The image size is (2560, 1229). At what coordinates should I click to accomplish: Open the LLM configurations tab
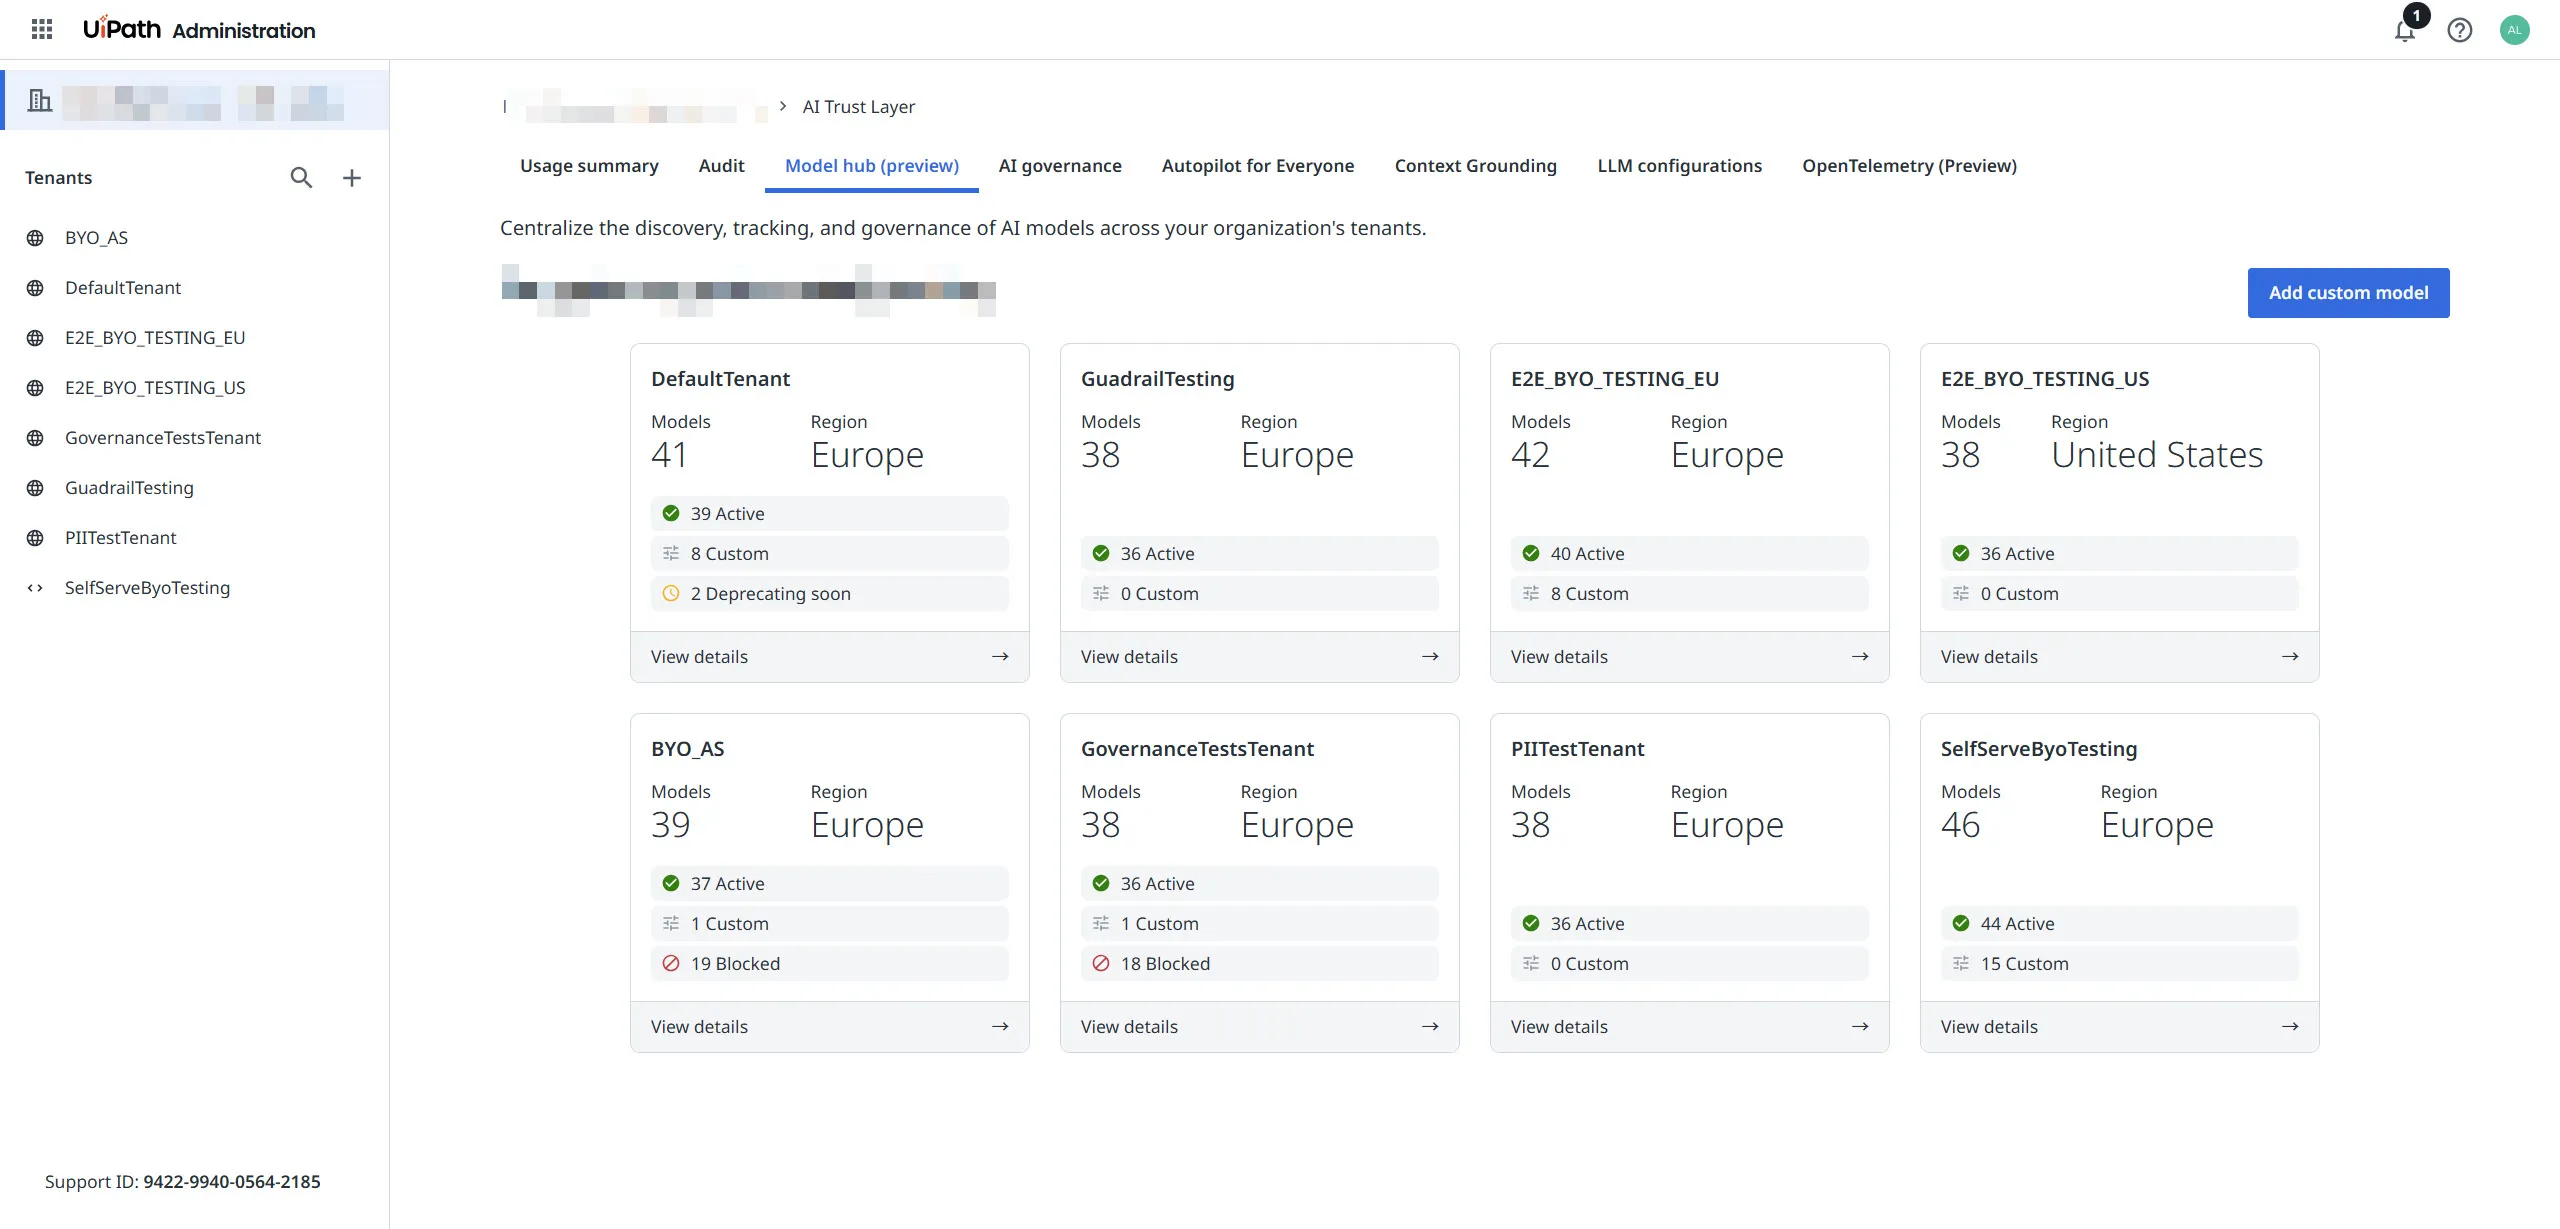(x=1680, y=166)
